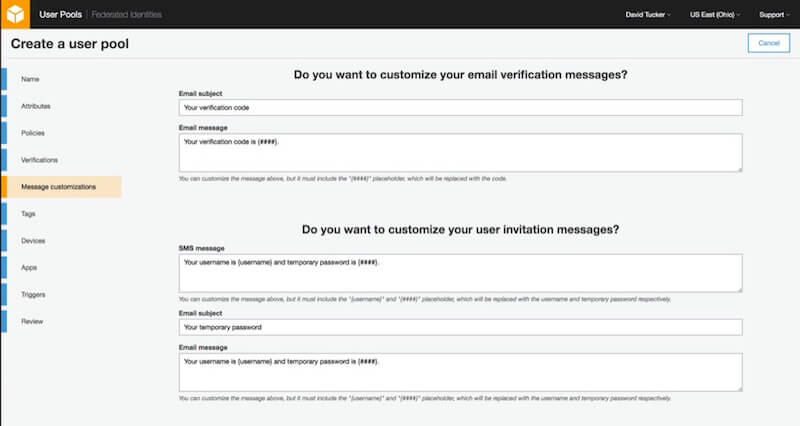Open the Support dropdown menu

(x=773, y=15)
